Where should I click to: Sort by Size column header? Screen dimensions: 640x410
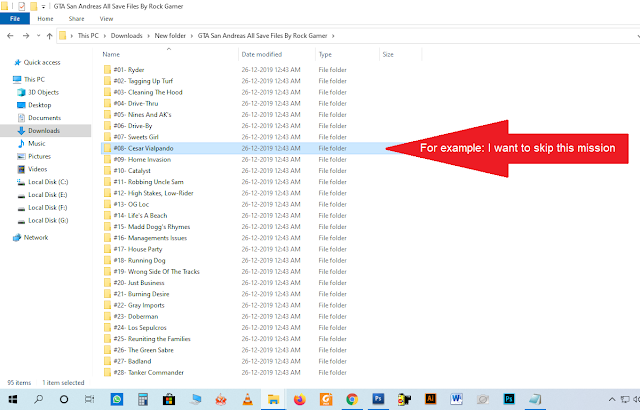tap(388, 54)
